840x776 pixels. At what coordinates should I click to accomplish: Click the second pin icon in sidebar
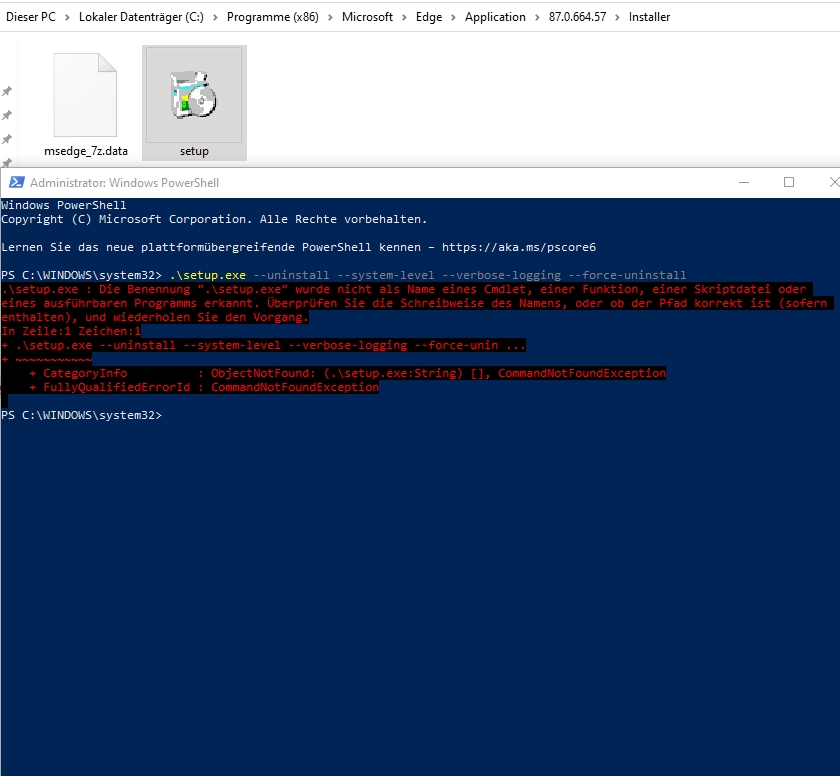[x=7, y=115]
